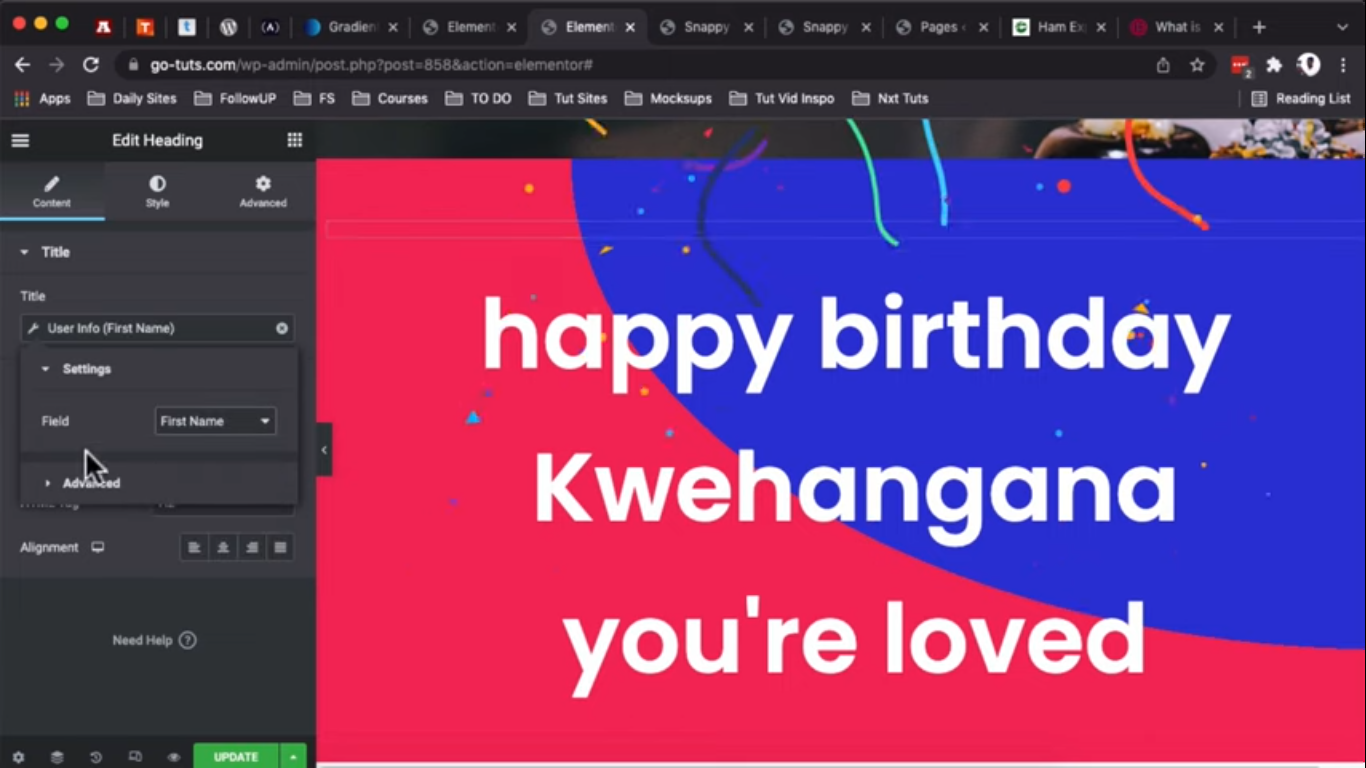Open the Tut Sites bookmark folder
This screenshot has width=1366, height=768.
coord(568,99)
